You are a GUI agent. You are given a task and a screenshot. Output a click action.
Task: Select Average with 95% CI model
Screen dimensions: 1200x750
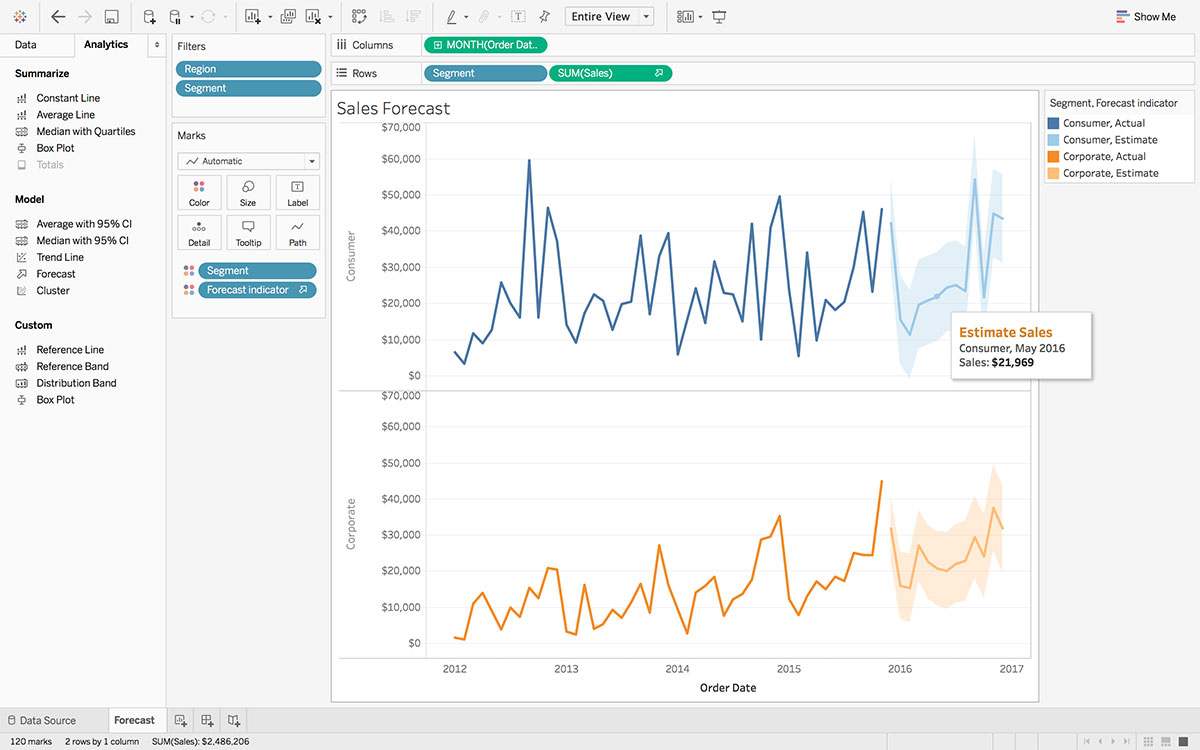pyautogui.click(x=84, y=224)
